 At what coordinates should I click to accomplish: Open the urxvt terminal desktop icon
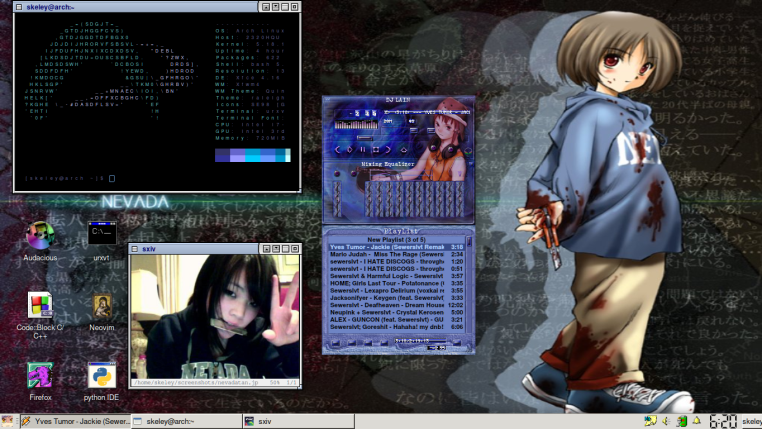[x=102, y=233]
